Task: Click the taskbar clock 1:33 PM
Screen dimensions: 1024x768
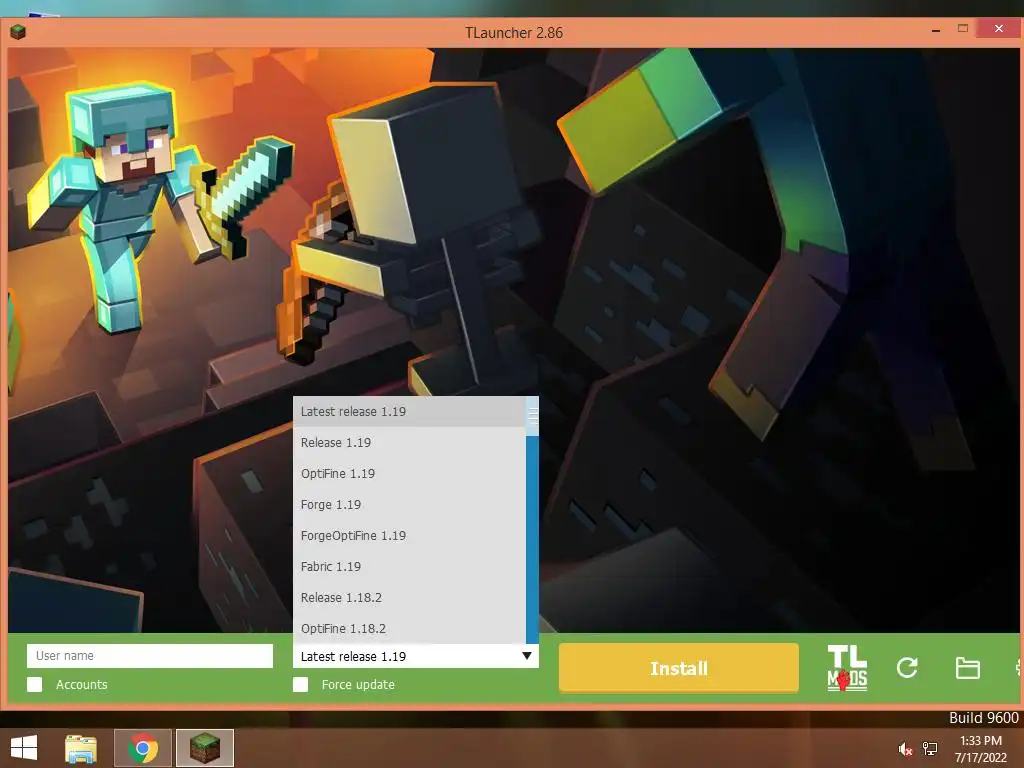Action: tap(980, 741)
